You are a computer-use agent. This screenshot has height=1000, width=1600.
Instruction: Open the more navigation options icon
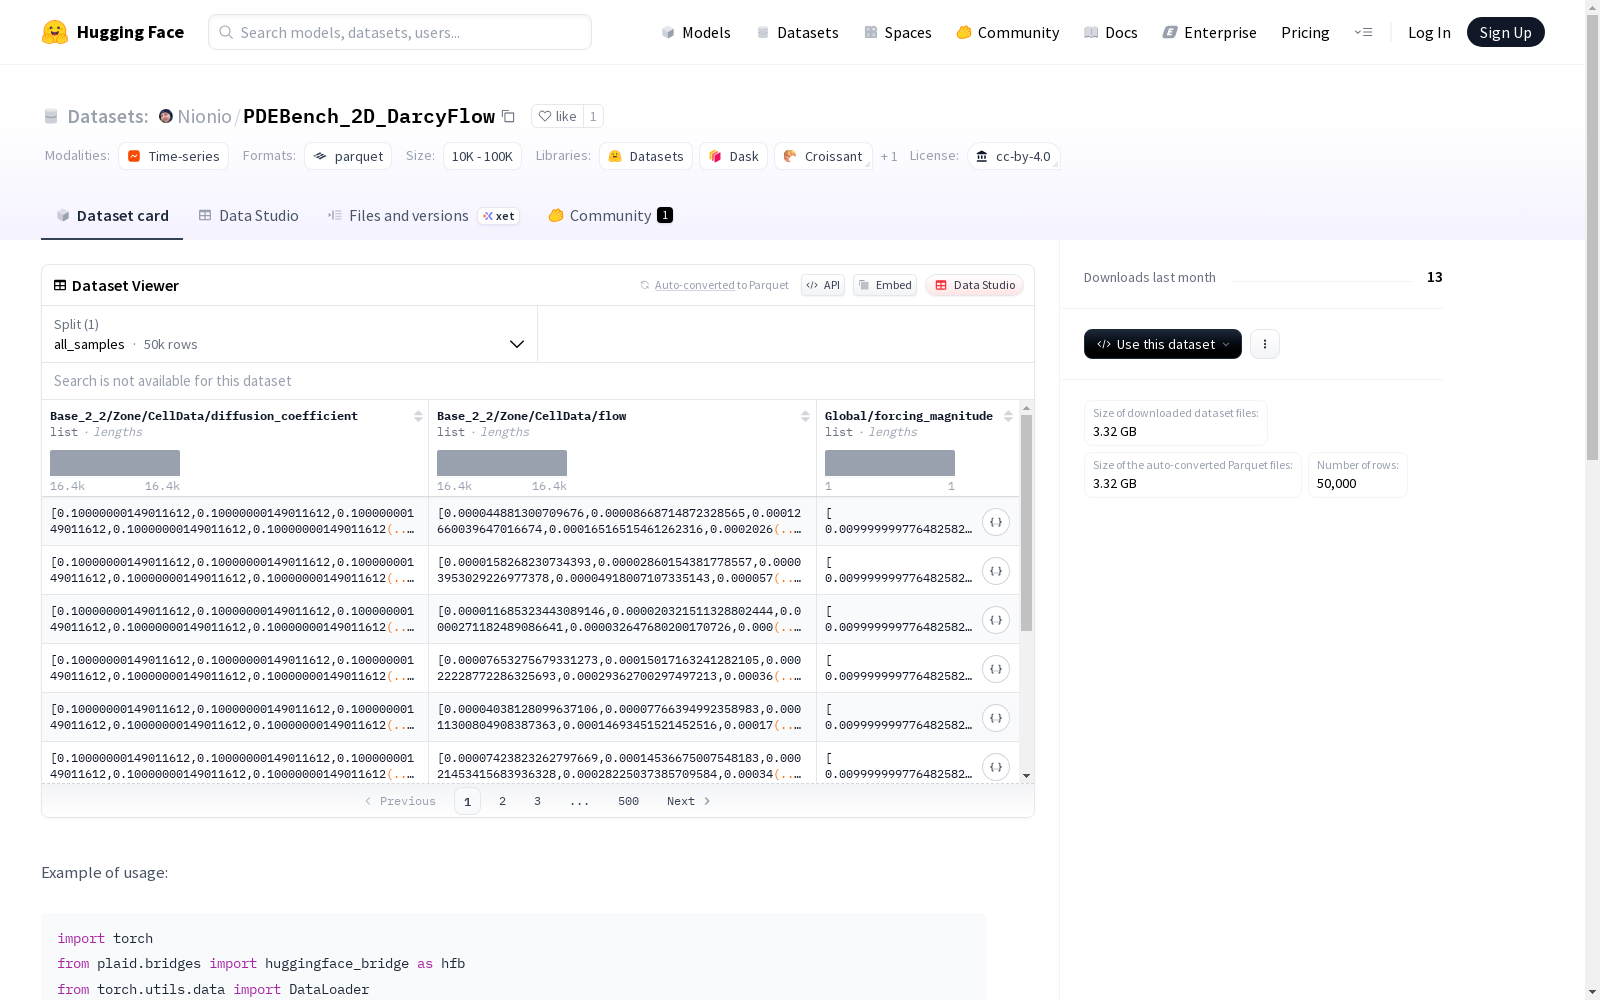click(1363, 32)
